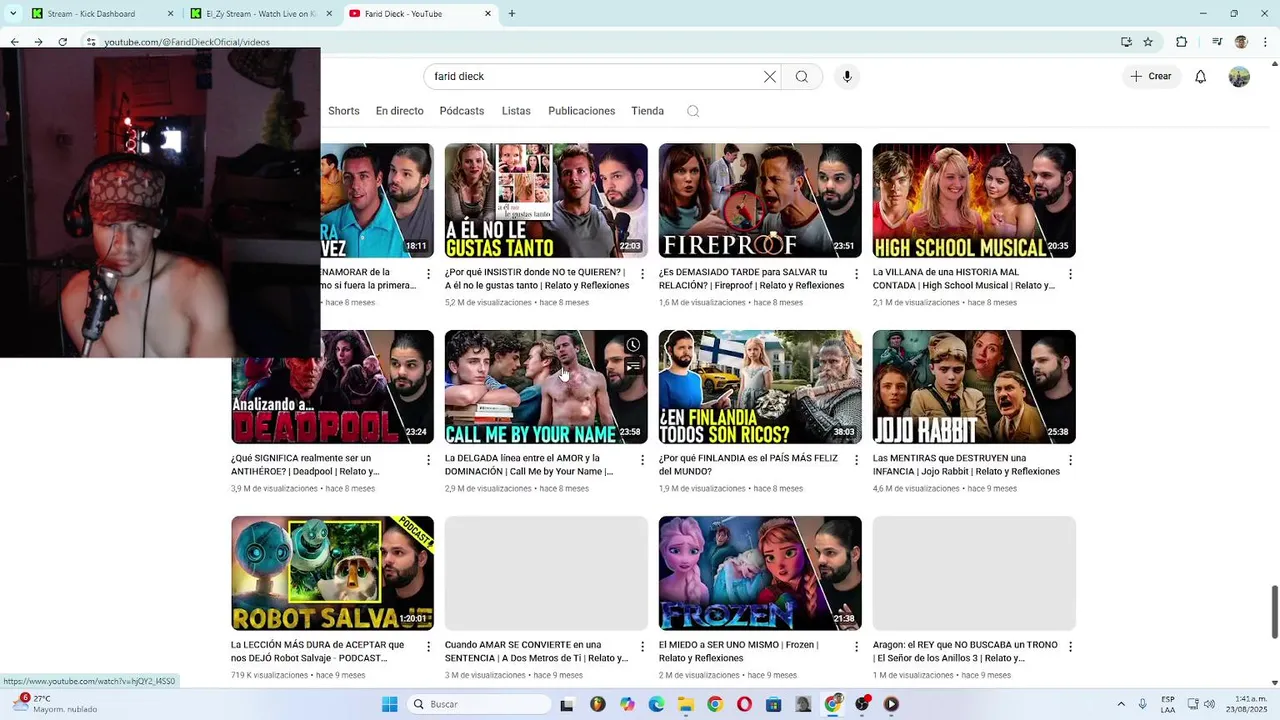Click the taskbar Buscar search box
This screenshot has width=1280, height=720.
click(x=481, y=704)
